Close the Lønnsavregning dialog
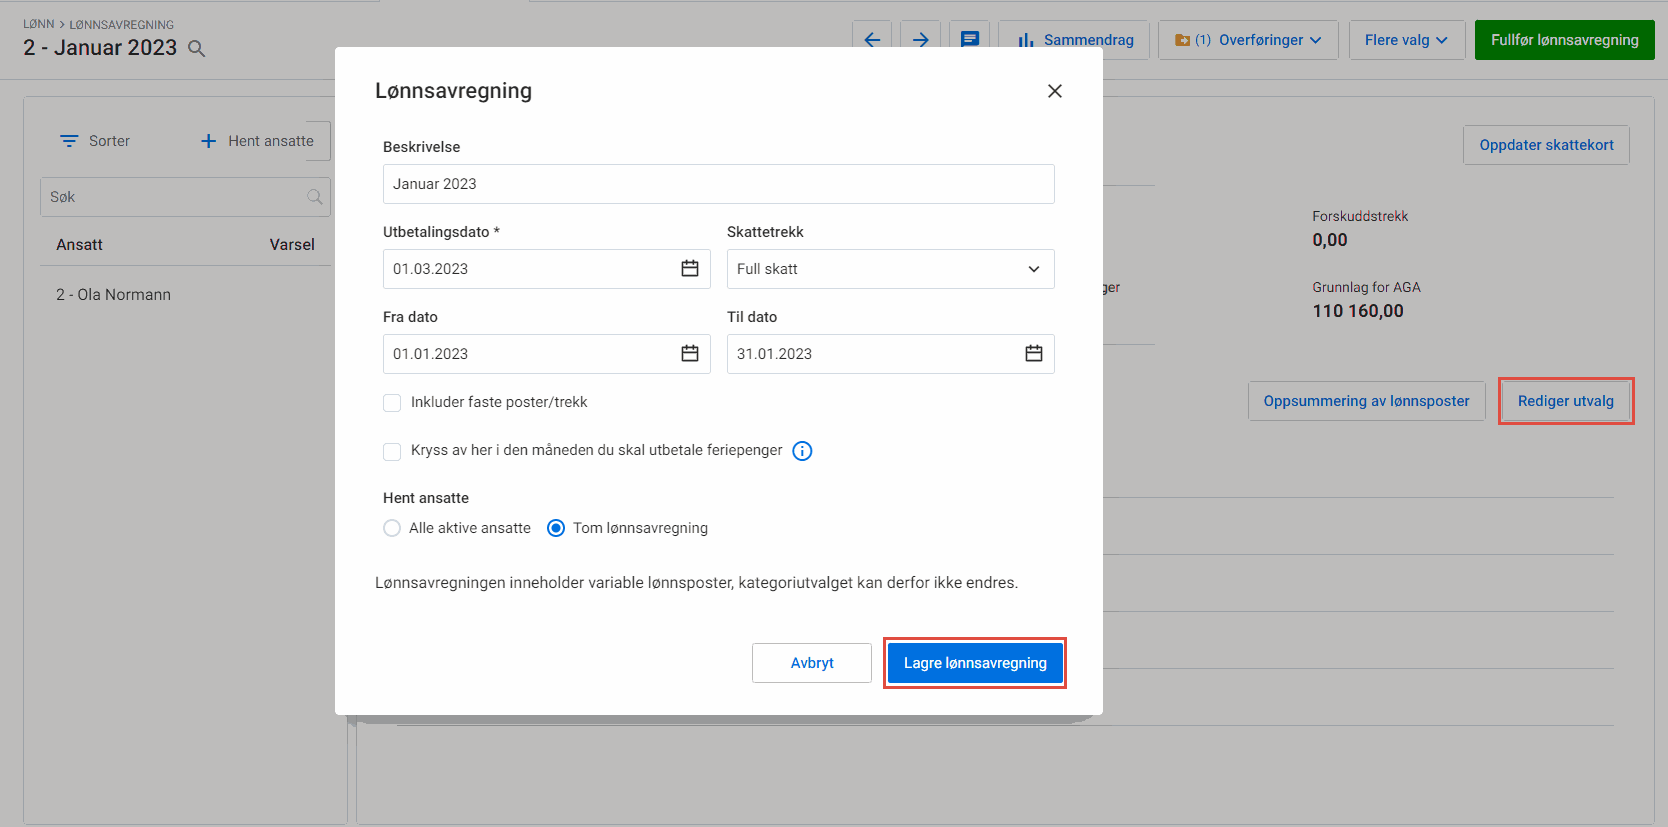 coord(1054,91)
